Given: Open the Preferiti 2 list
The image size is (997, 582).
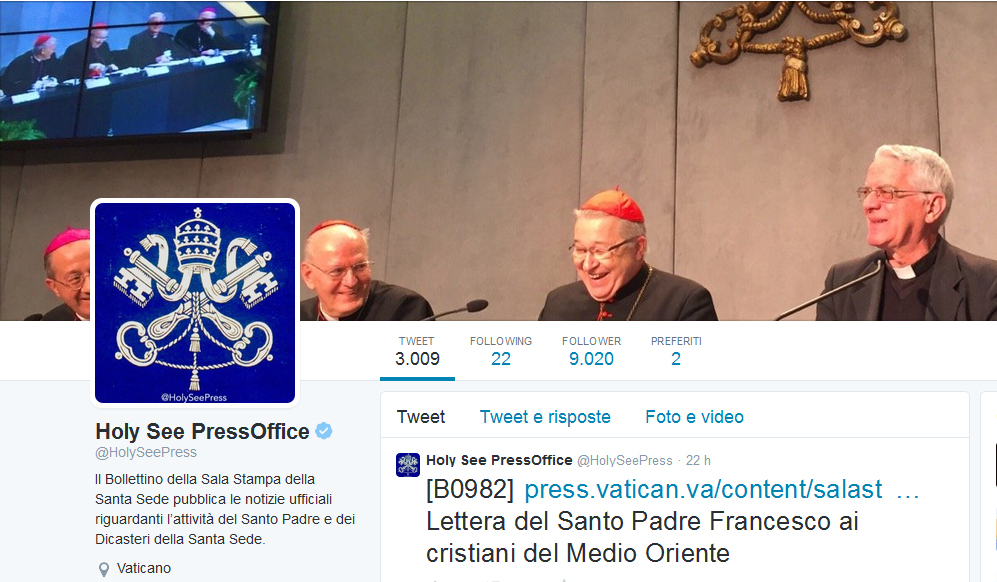Looking at the screenshot, I should coord(676,351).
